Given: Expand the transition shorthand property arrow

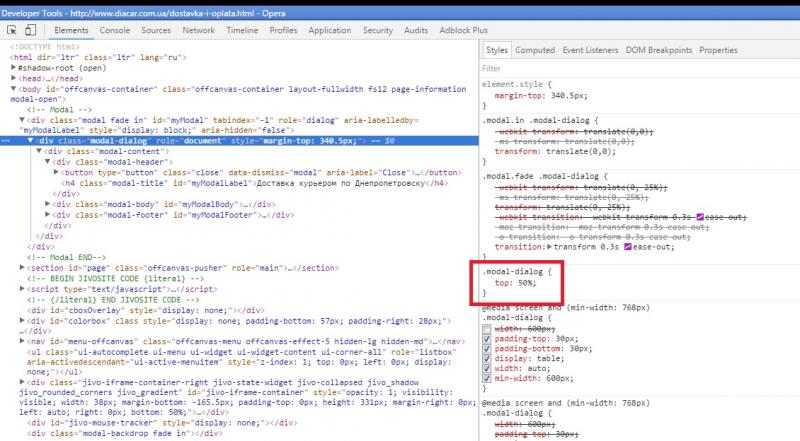Looking at the screenshot, I should point(549,247).
